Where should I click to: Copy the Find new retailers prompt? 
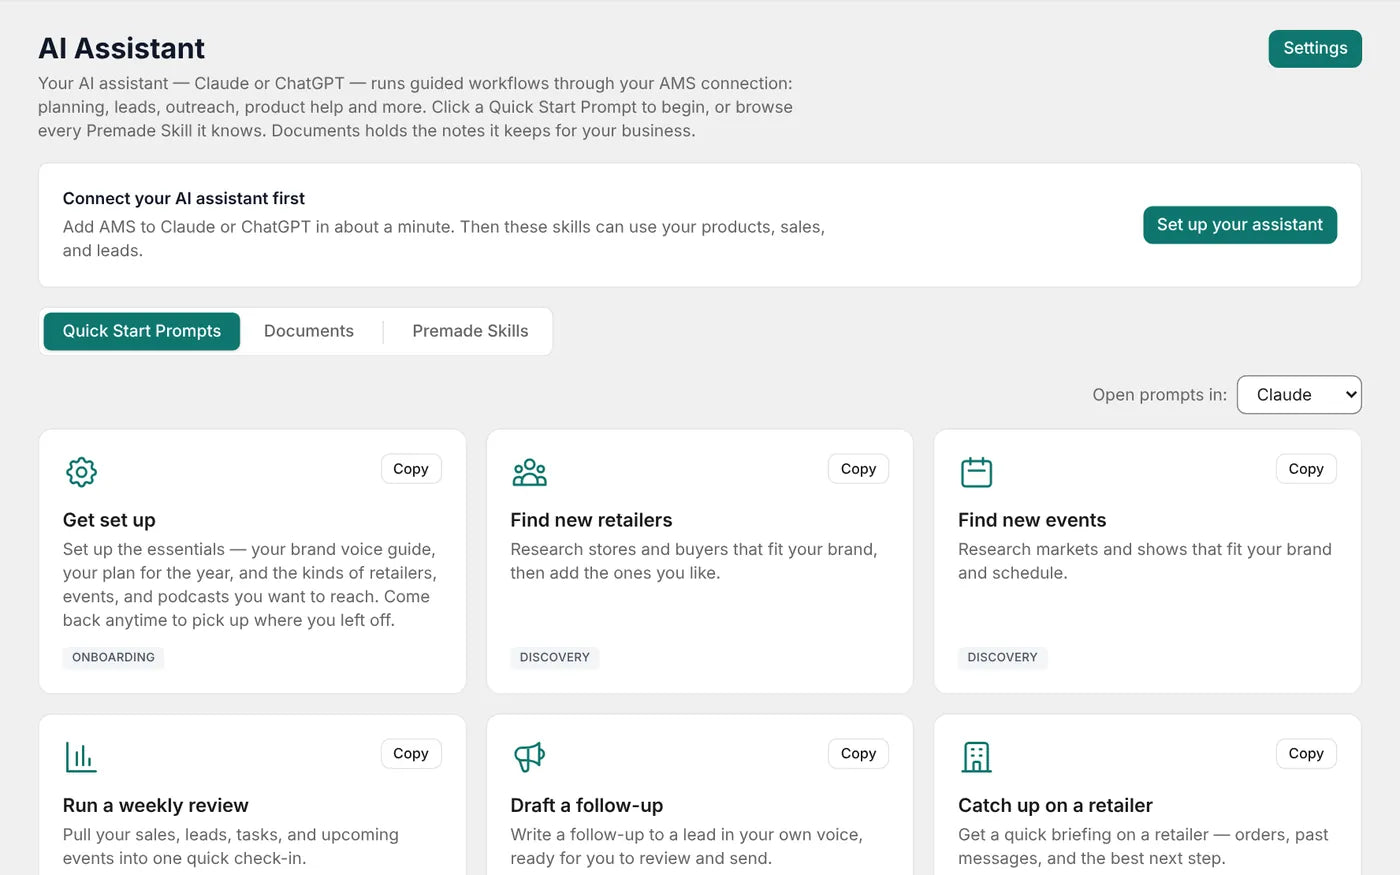[x=858, y=469]
